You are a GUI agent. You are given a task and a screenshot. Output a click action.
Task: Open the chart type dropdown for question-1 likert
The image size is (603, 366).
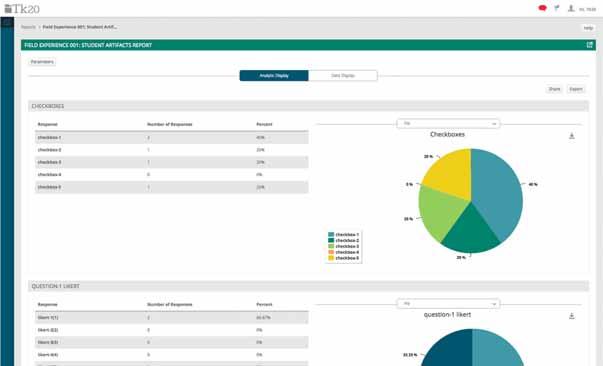[448, 304]
